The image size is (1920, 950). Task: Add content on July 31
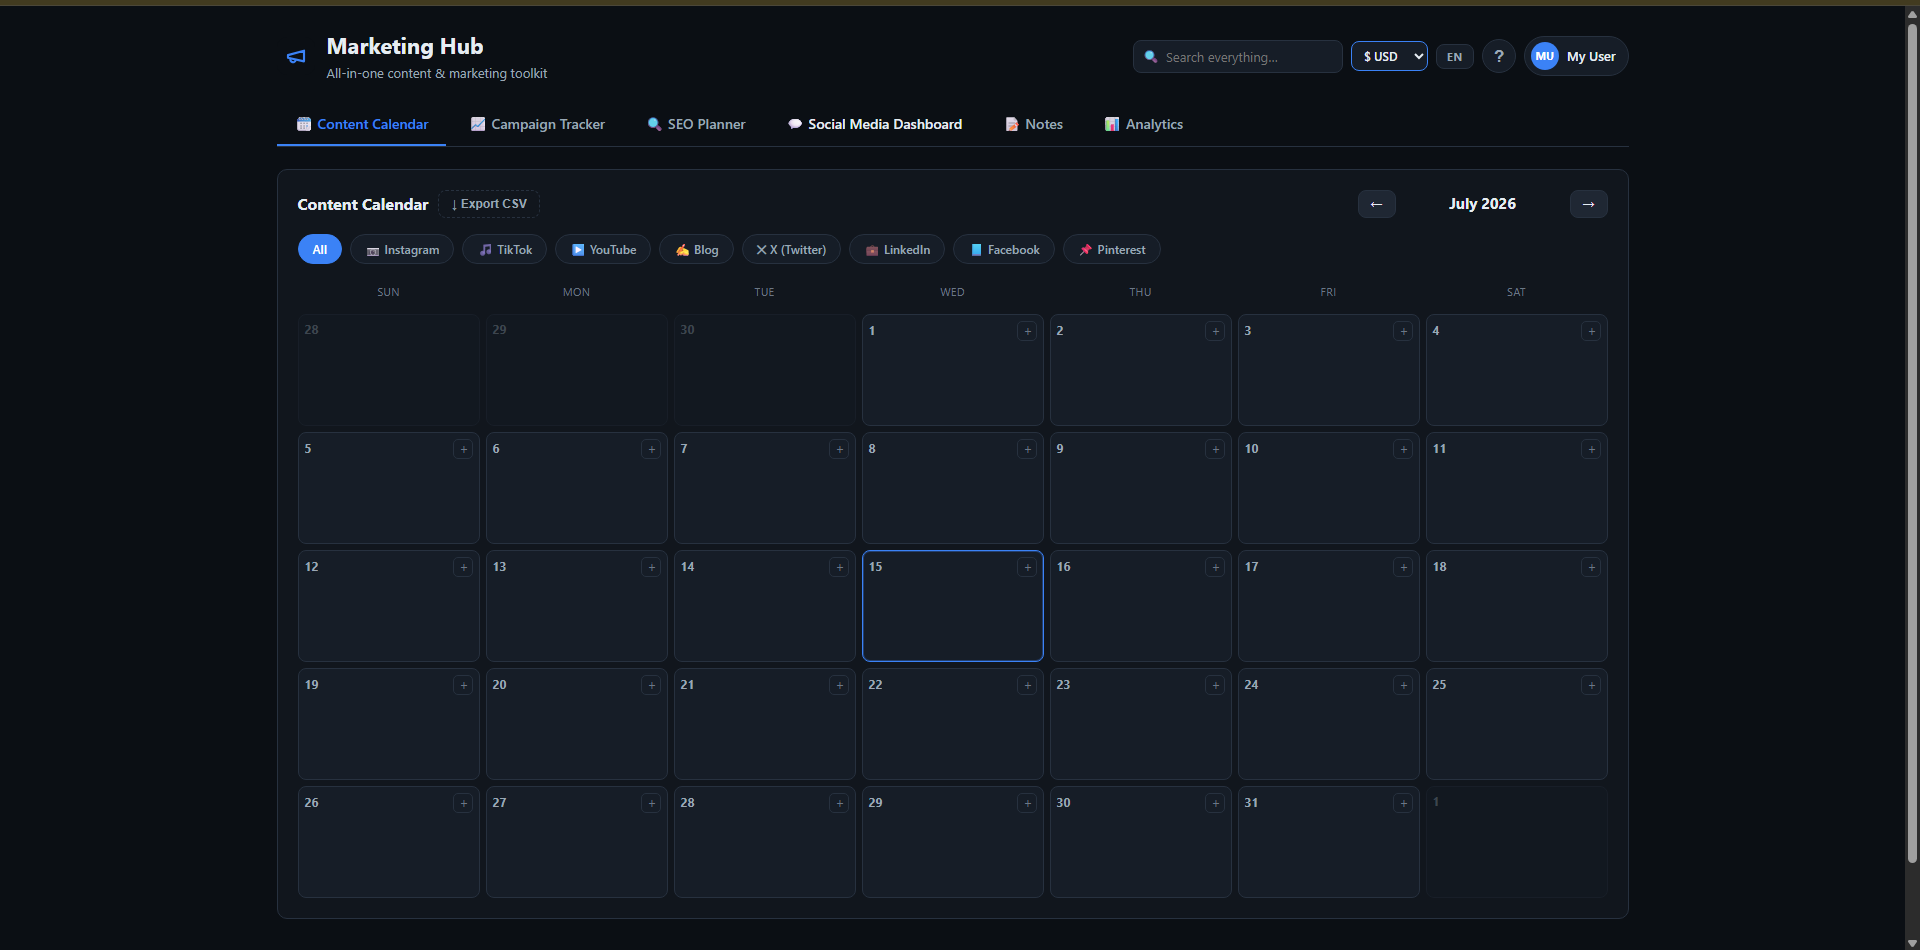pos(1403,803)
